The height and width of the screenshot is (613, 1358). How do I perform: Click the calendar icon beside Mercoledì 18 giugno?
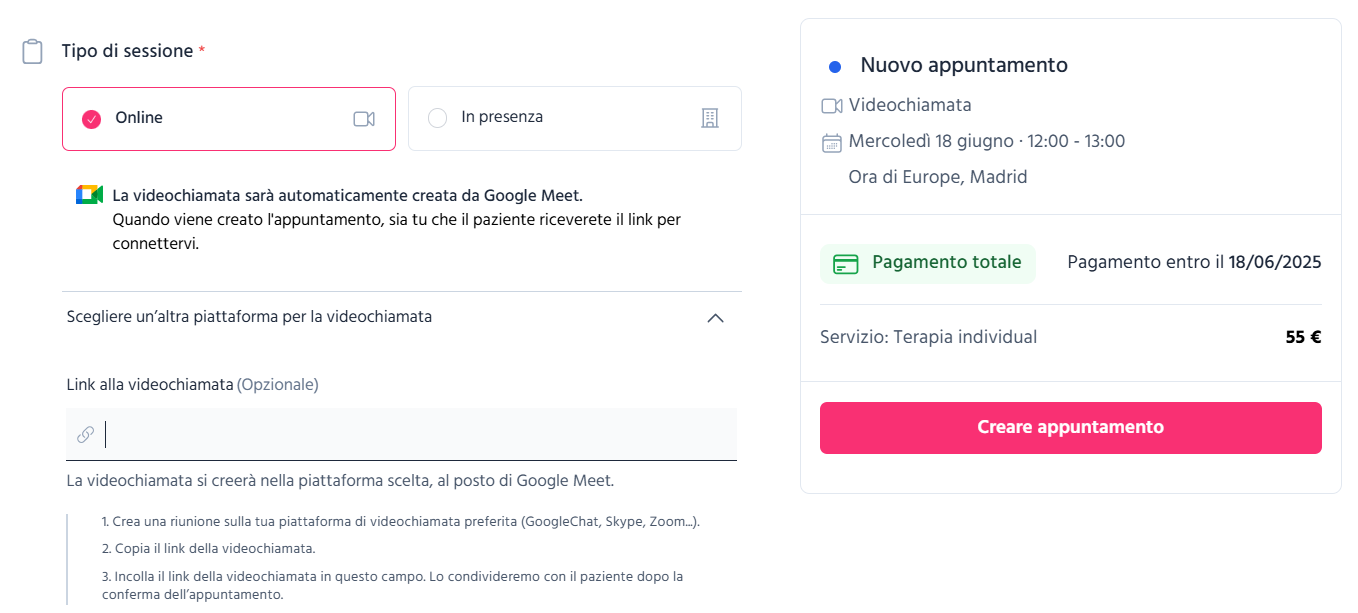(832, 142)
